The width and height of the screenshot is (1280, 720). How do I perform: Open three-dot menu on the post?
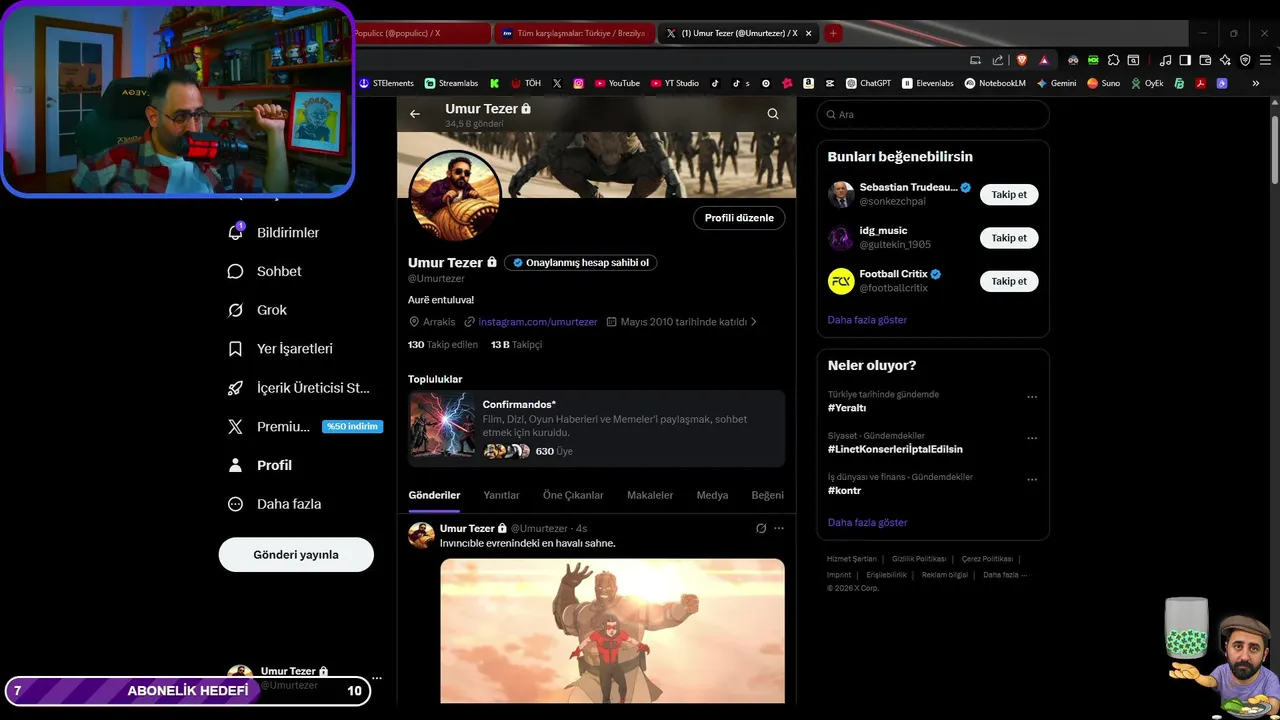779,528
